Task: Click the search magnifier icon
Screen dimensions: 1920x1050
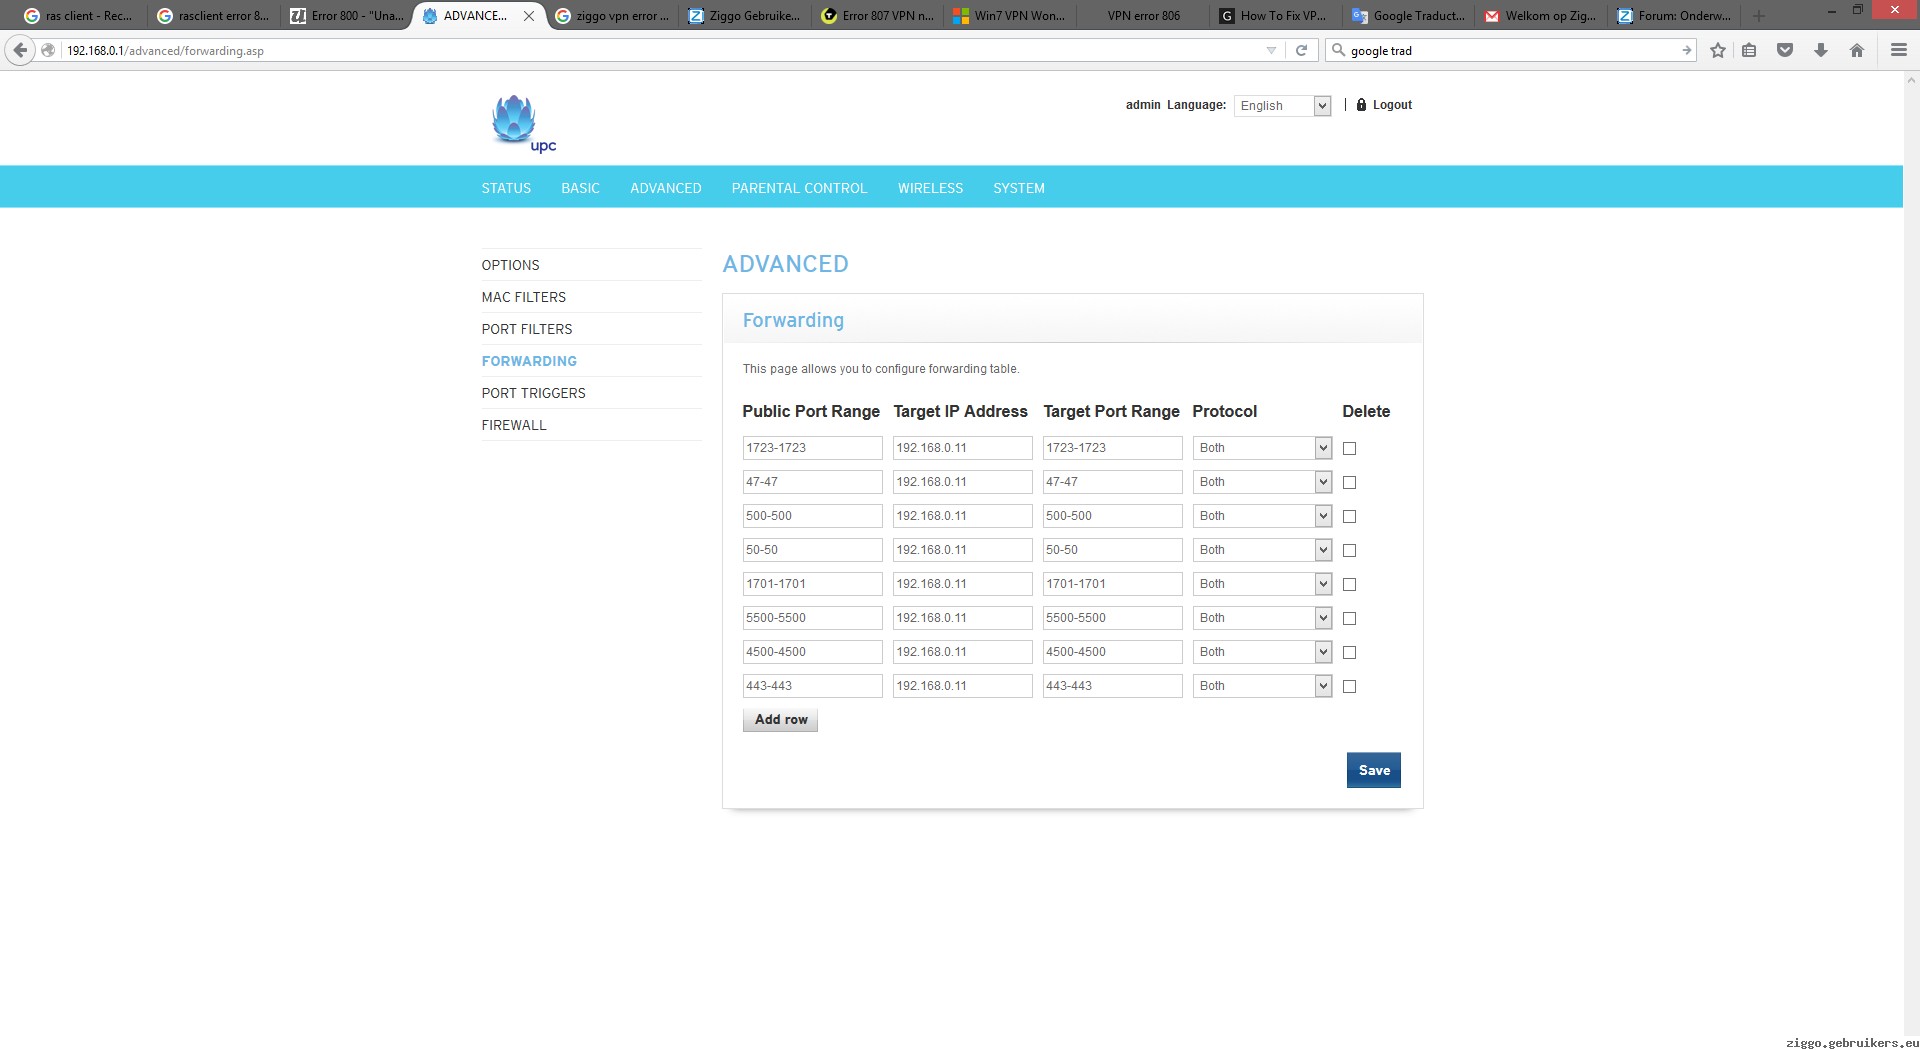Action: tap(1339, 50)
